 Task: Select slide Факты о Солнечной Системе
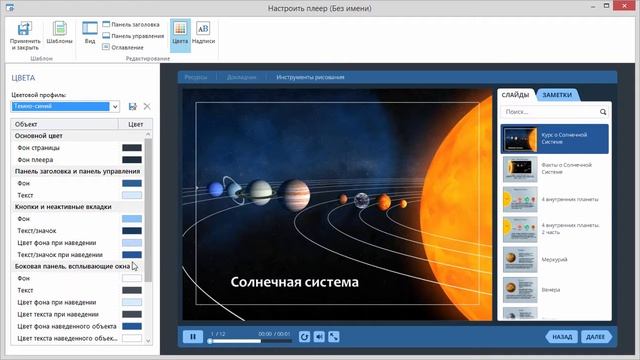tap(555, 169)
